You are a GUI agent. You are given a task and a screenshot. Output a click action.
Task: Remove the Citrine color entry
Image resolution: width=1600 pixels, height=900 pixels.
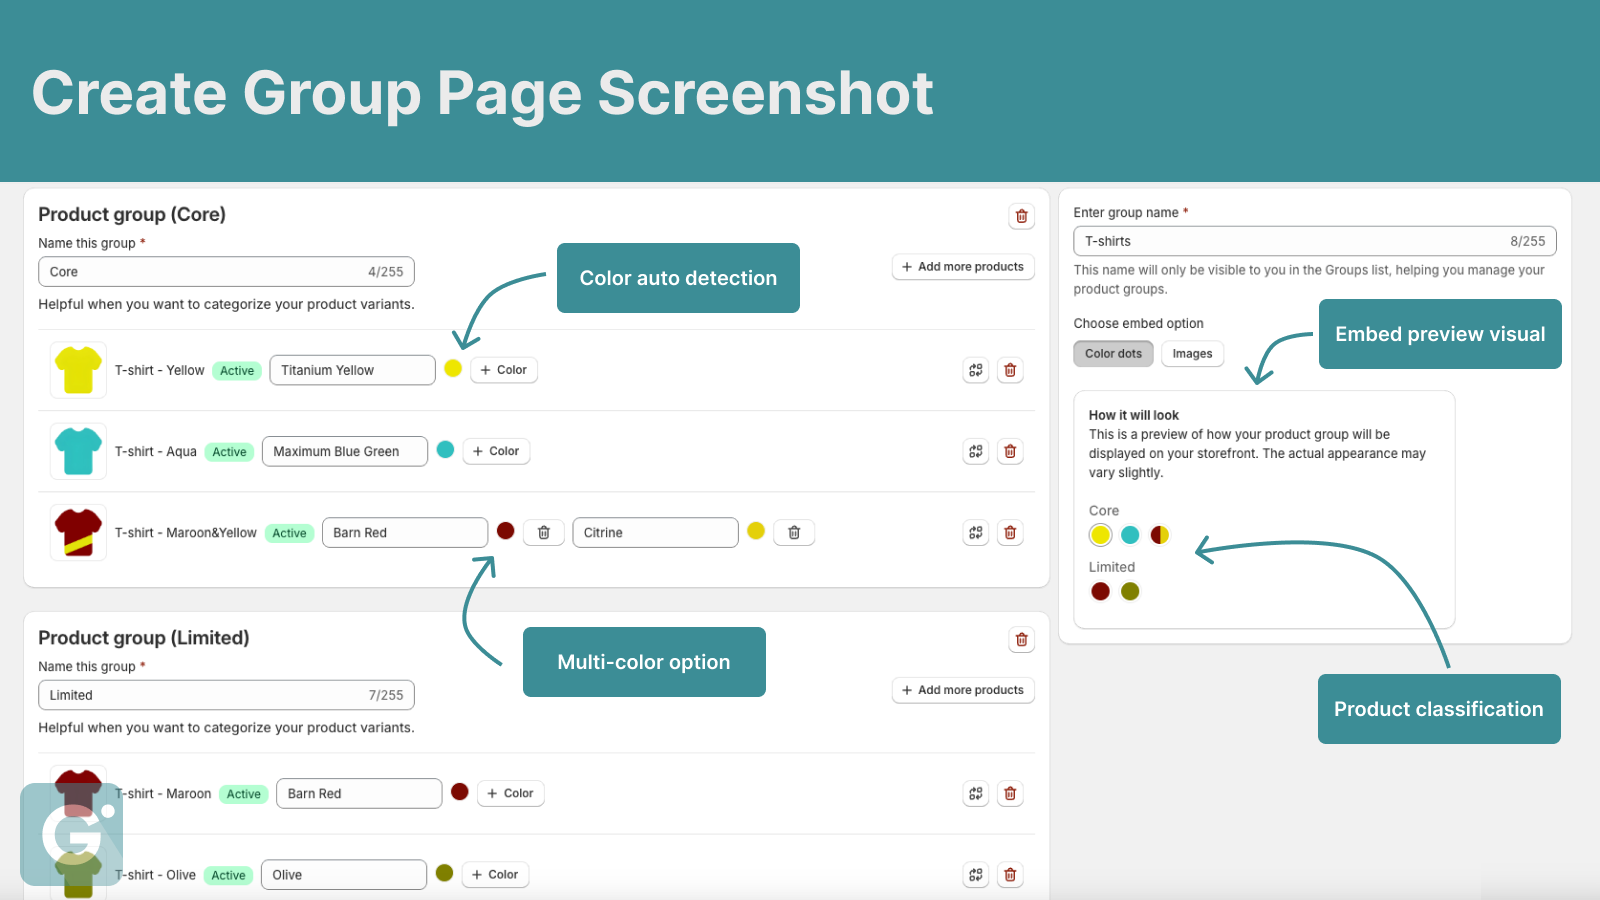click(794, 533)
